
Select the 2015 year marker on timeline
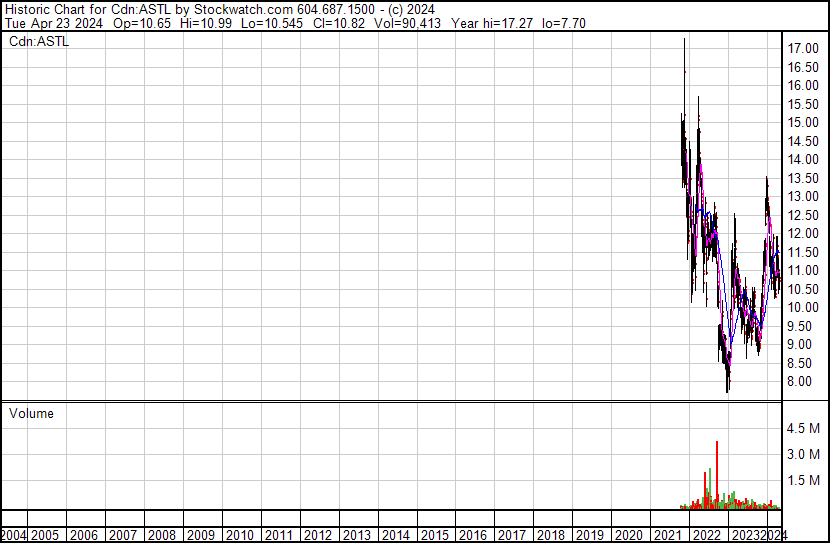(x=433, y=535)
